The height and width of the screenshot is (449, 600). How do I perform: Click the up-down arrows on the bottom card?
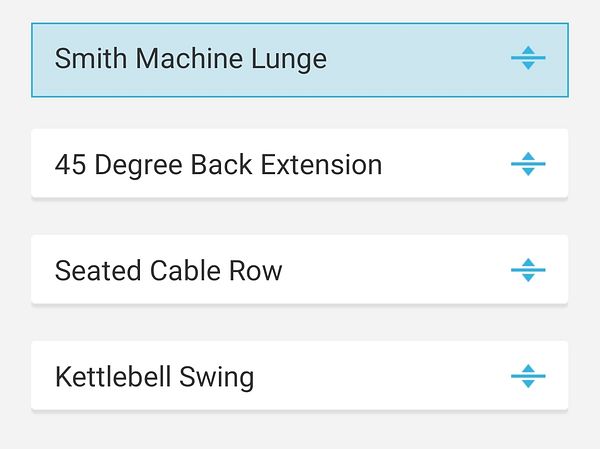tap(528, 377)
